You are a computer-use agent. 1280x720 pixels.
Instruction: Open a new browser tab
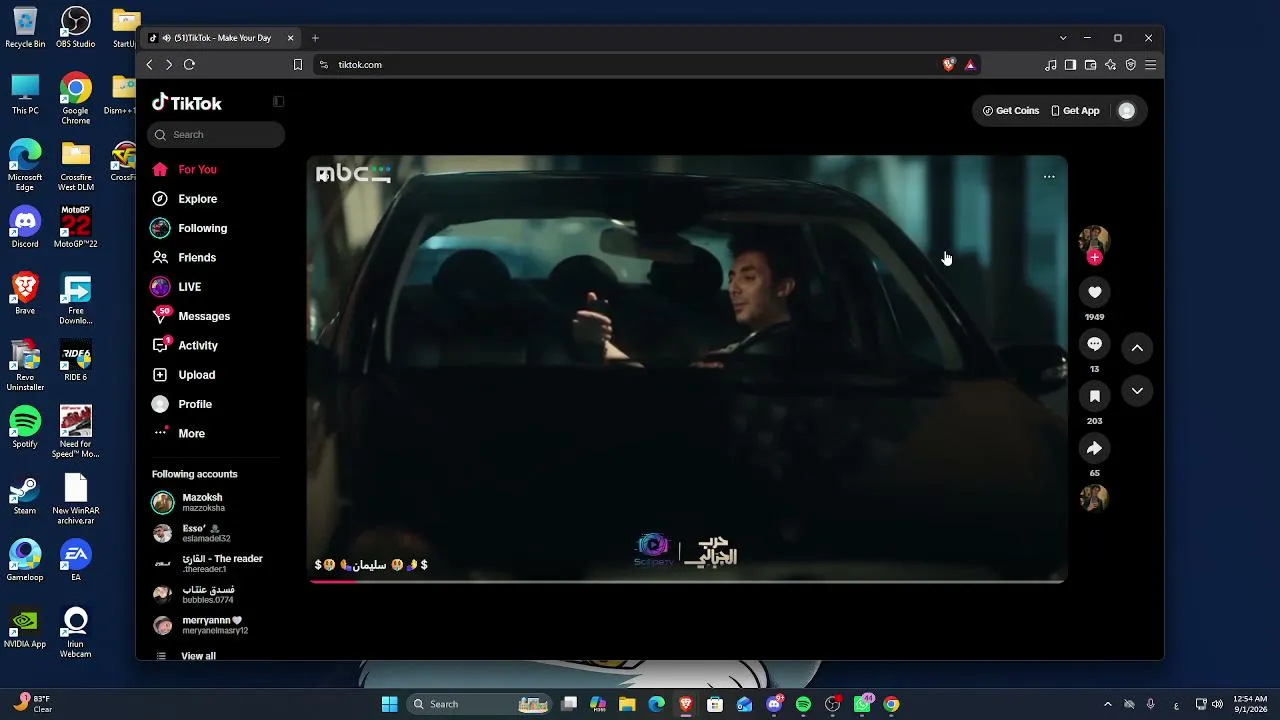coord(315,38)
